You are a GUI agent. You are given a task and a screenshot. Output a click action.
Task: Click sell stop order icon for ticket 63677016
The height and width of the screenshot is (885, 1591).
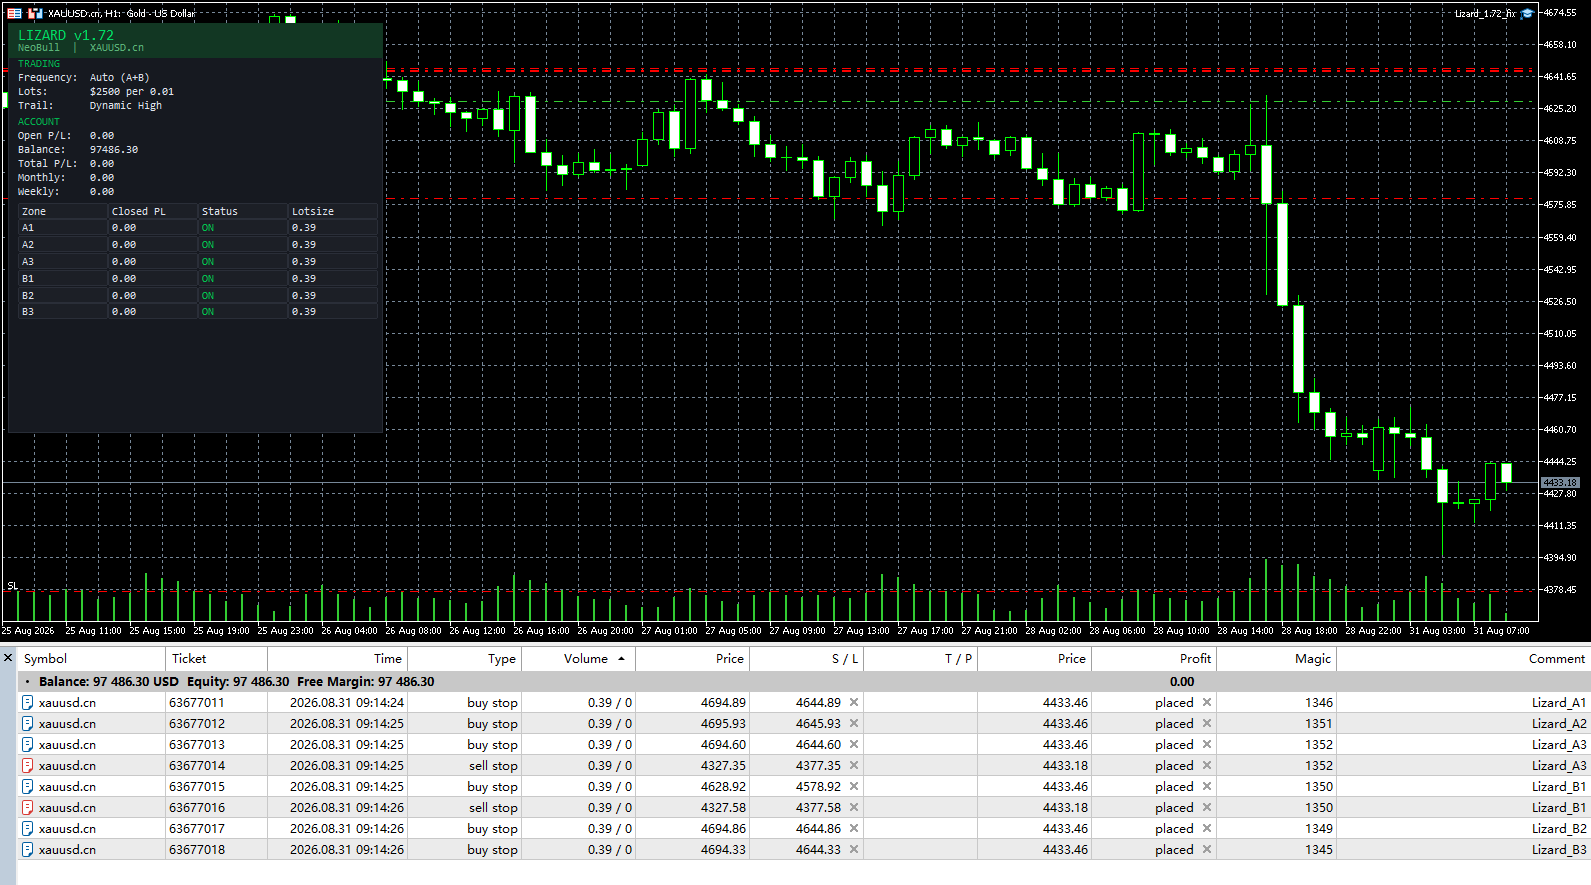[28, 807]
